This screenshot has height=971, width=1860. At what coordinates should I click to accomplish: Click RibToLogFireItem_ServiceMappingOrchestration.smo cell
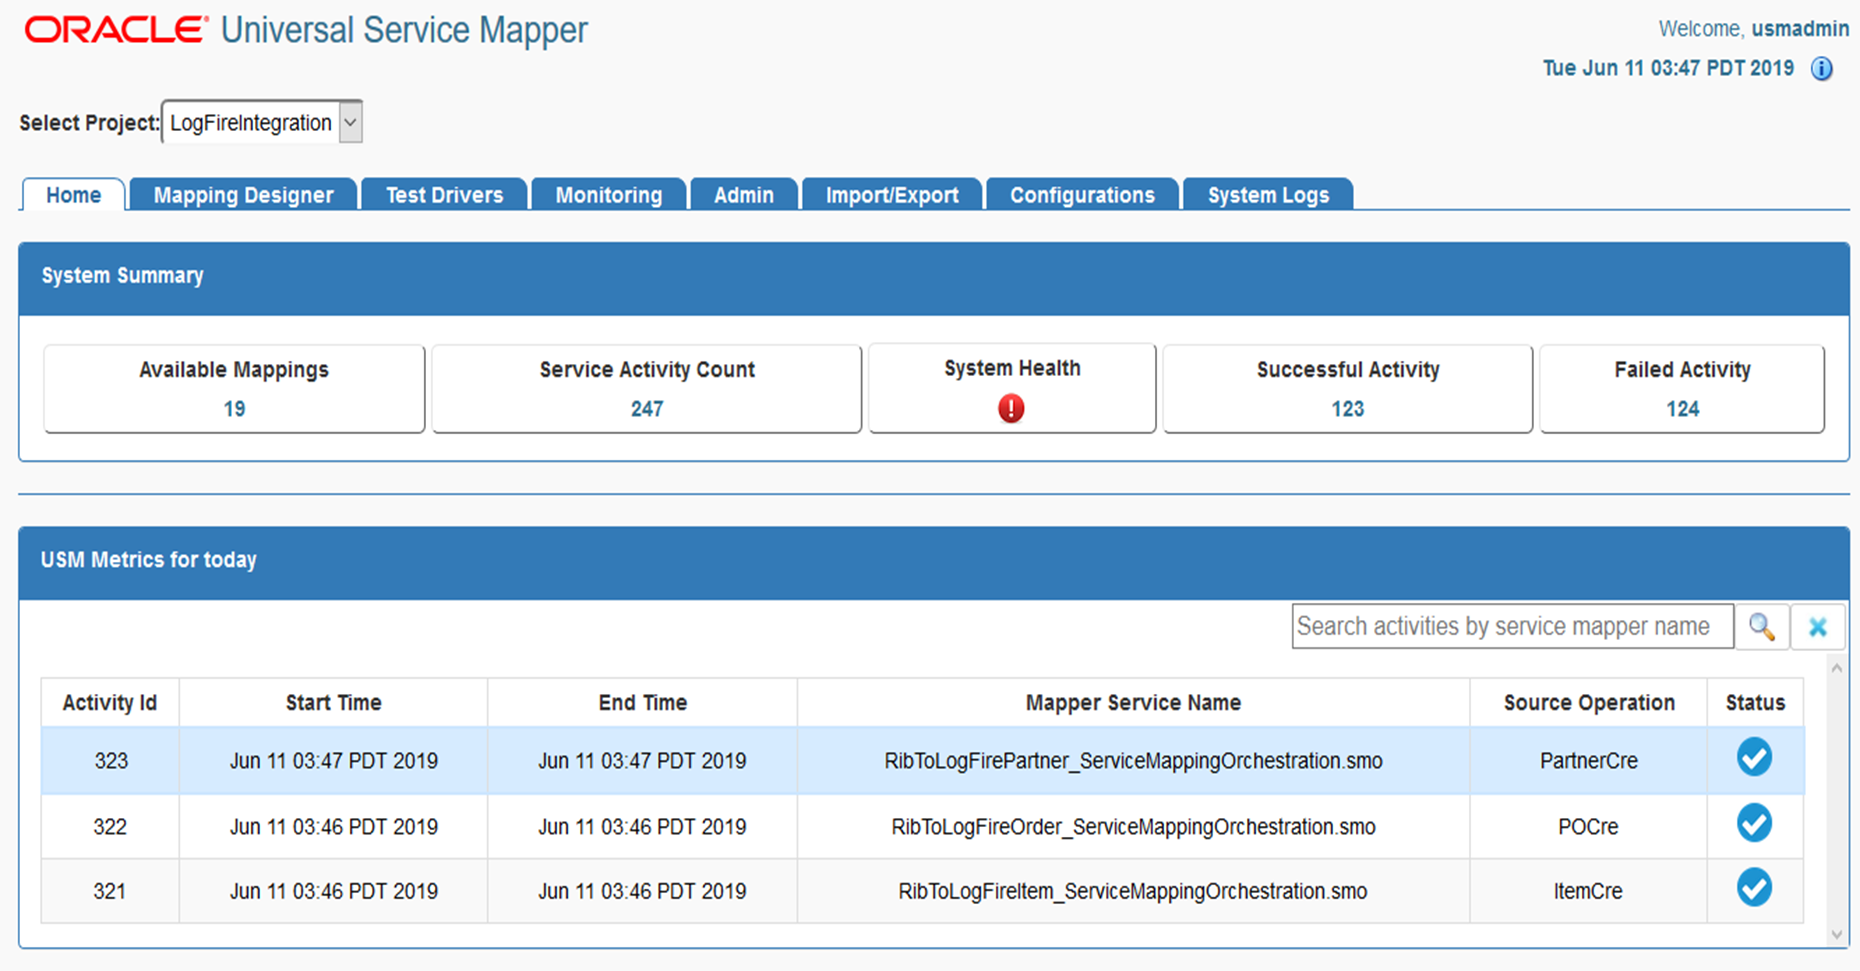click(1134, 891)
